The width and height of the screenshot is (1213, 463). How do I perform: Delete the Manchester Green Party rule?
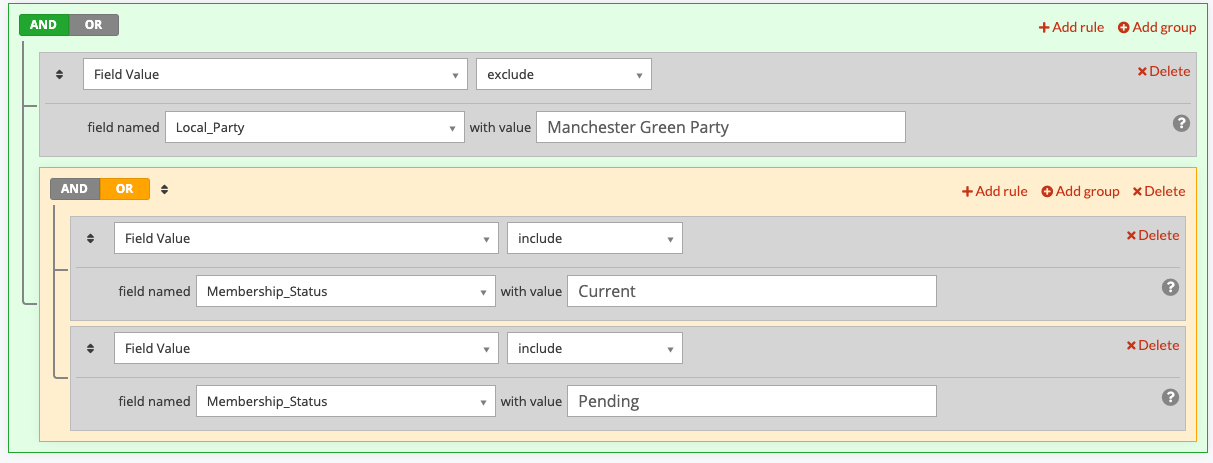(1163, 71)
